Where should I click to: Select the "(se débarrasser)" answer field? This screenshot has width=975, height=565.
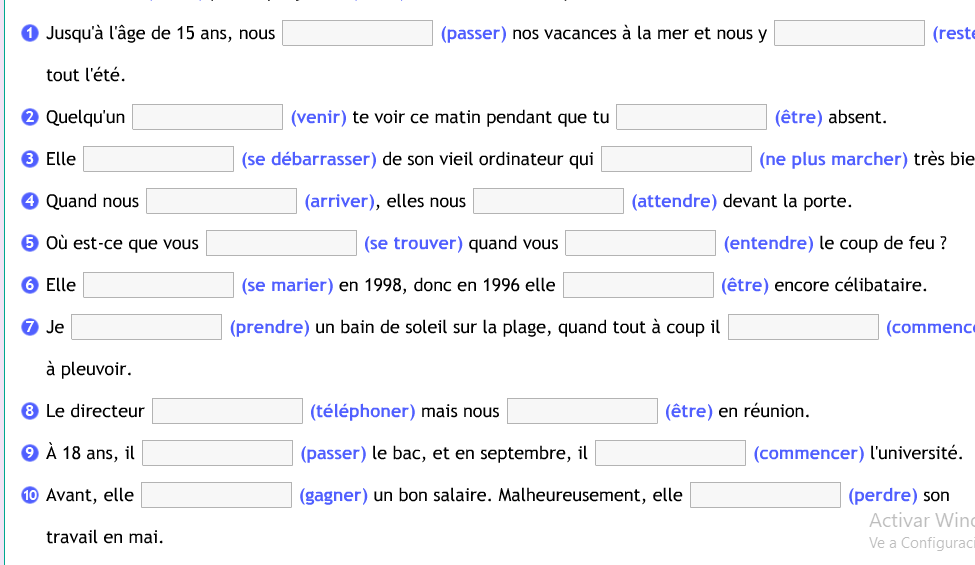tap(158, 159)
